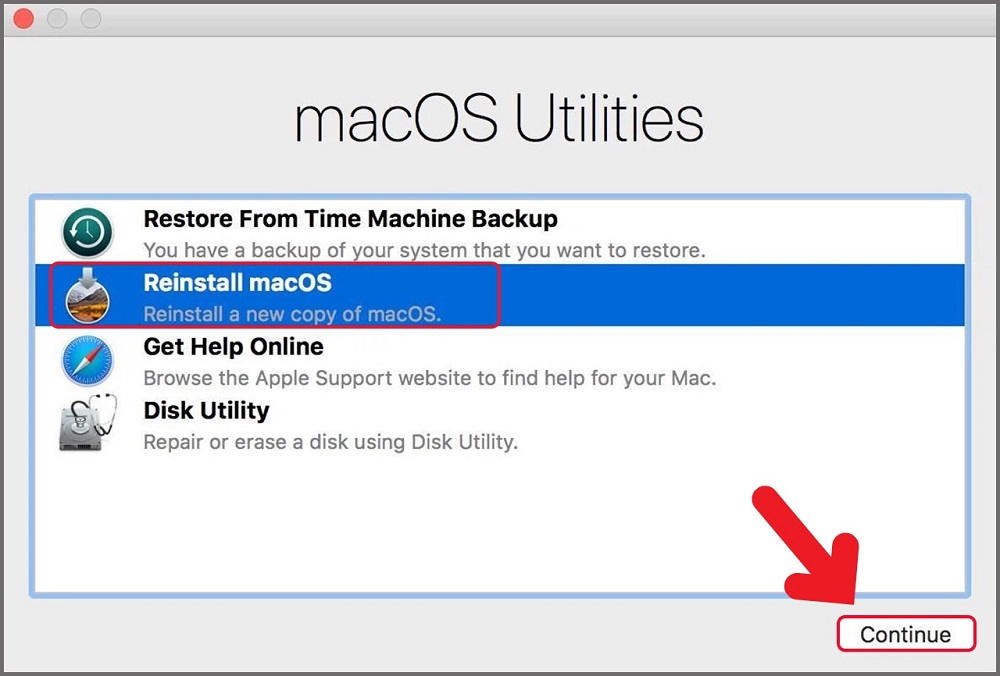This screenshot has width=1000, height=676.
Task: Choose "Disk Utility" from the utilities list
Action: click(x=206, y=410)
